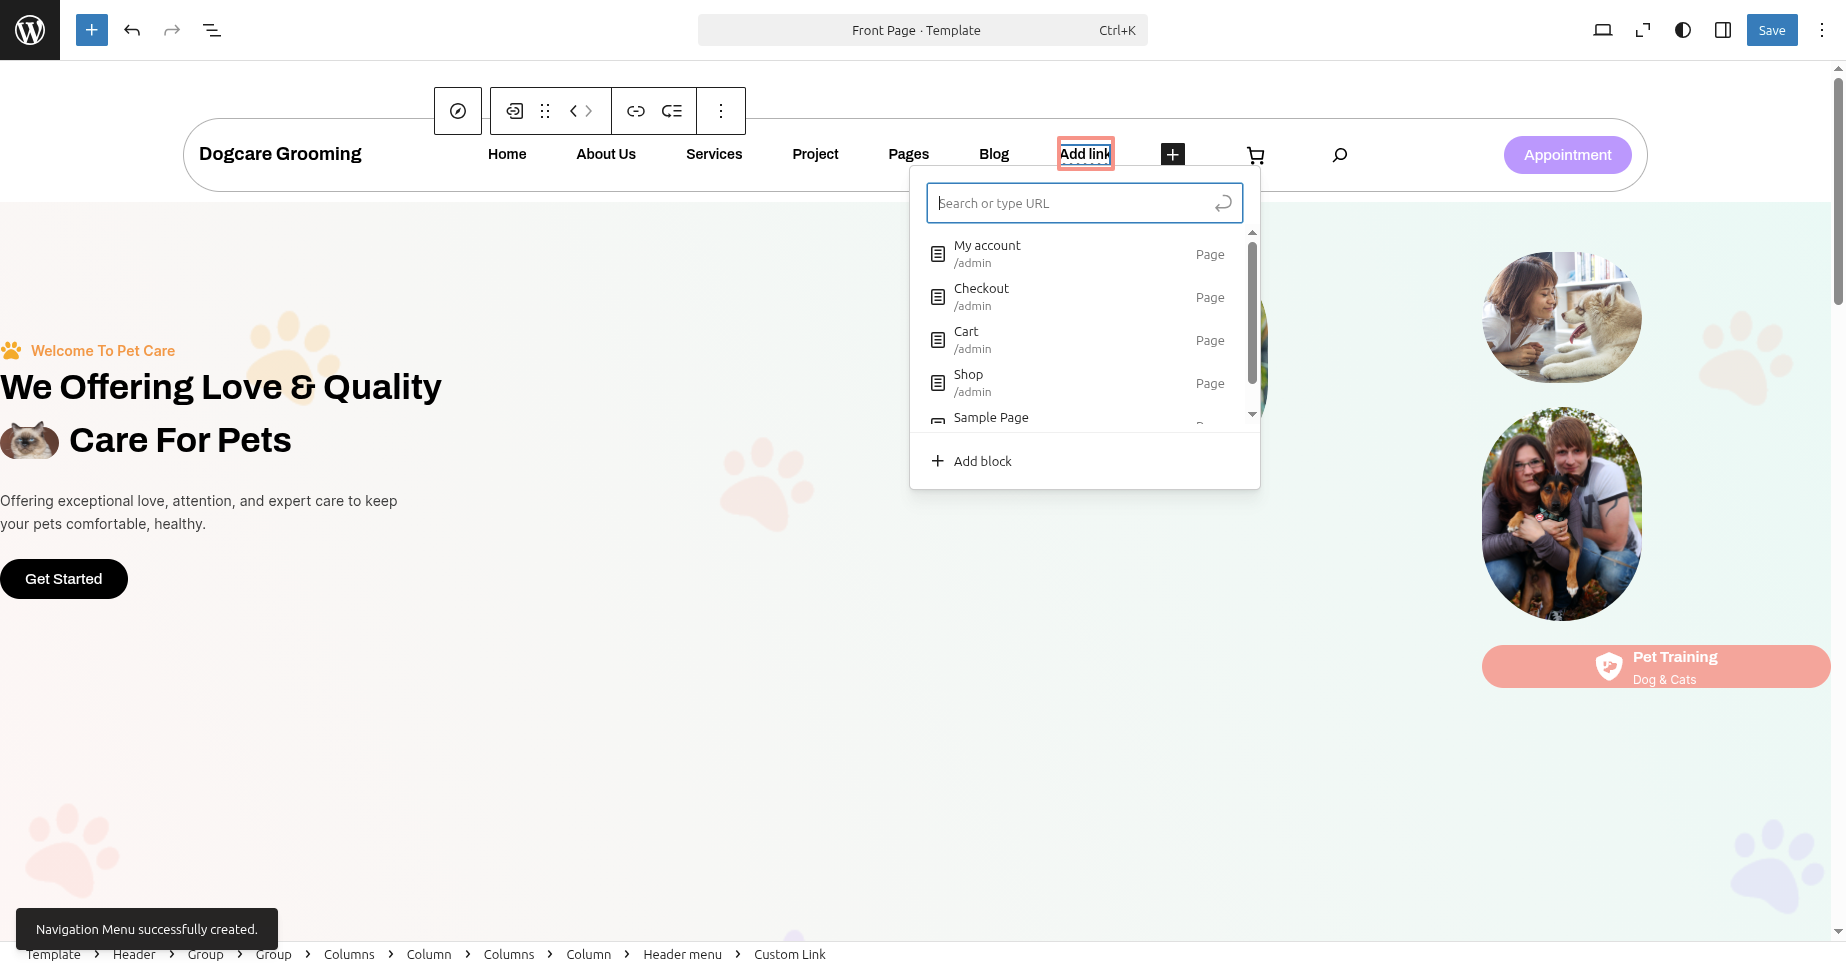Open the Document Overview list view
The width and height of the screenshot is (1846, 966).
pos(212,30)
